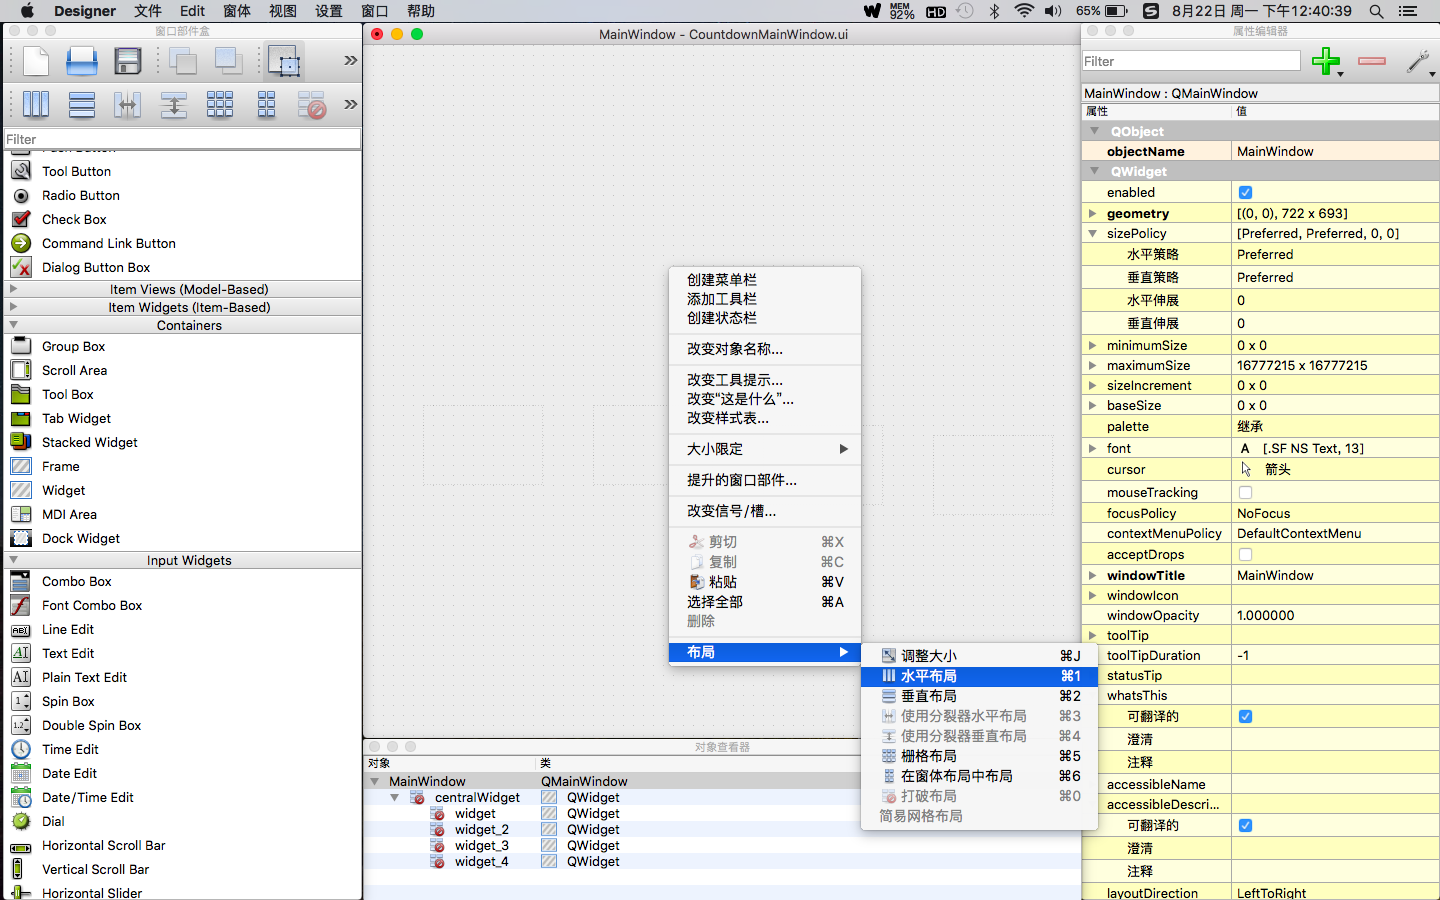The width and height of the screenshot is (1440, 900).
Task: Pick the Time Edit widget
Action: (70, 749)
